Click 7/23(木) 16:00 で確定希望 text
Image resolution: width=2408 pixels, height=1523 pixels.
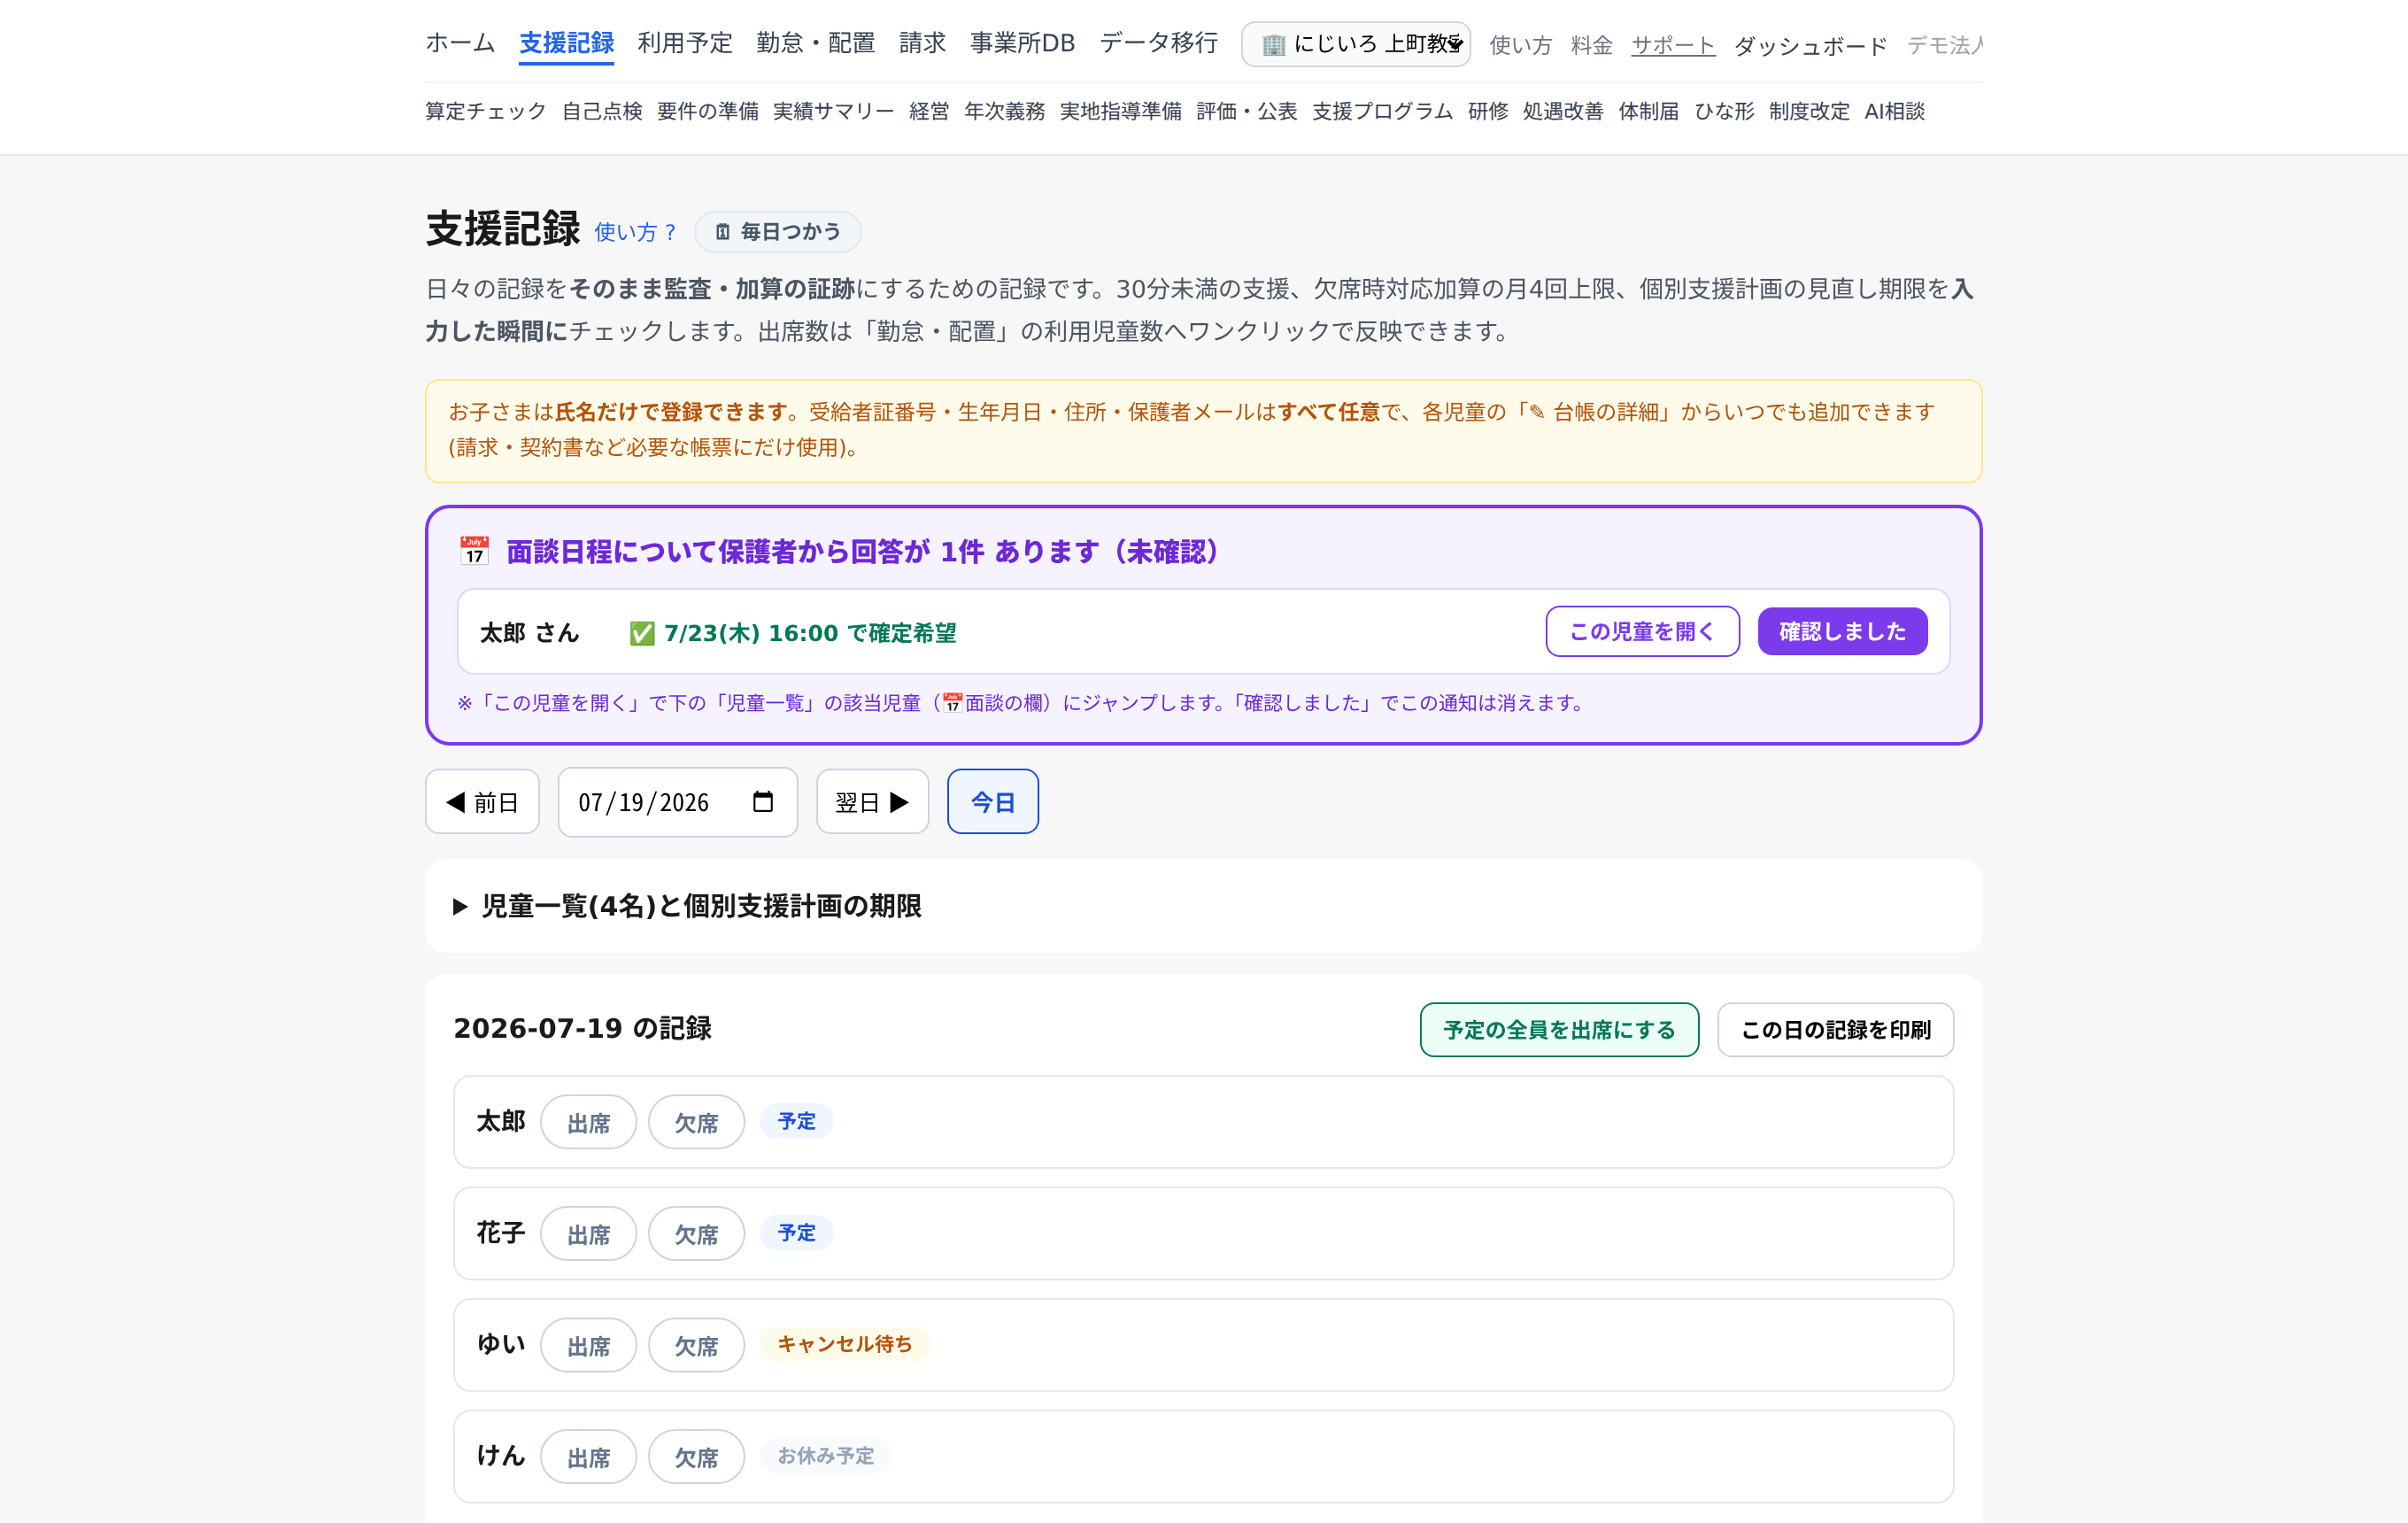coord(810,633)
